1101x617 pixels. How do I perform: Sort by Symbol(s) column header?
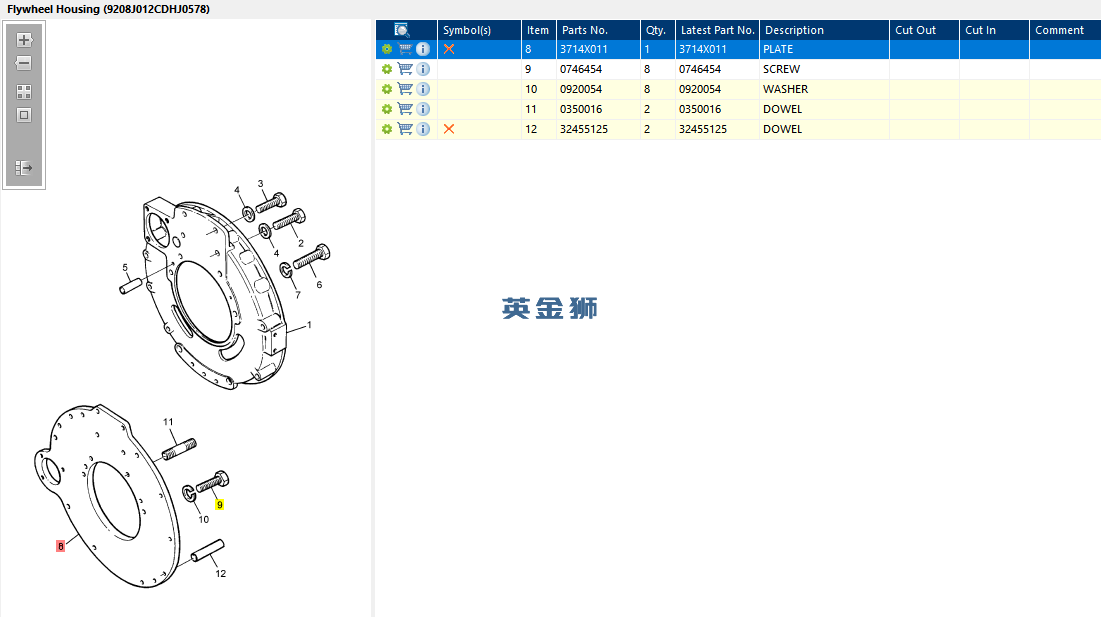(480, 30)
